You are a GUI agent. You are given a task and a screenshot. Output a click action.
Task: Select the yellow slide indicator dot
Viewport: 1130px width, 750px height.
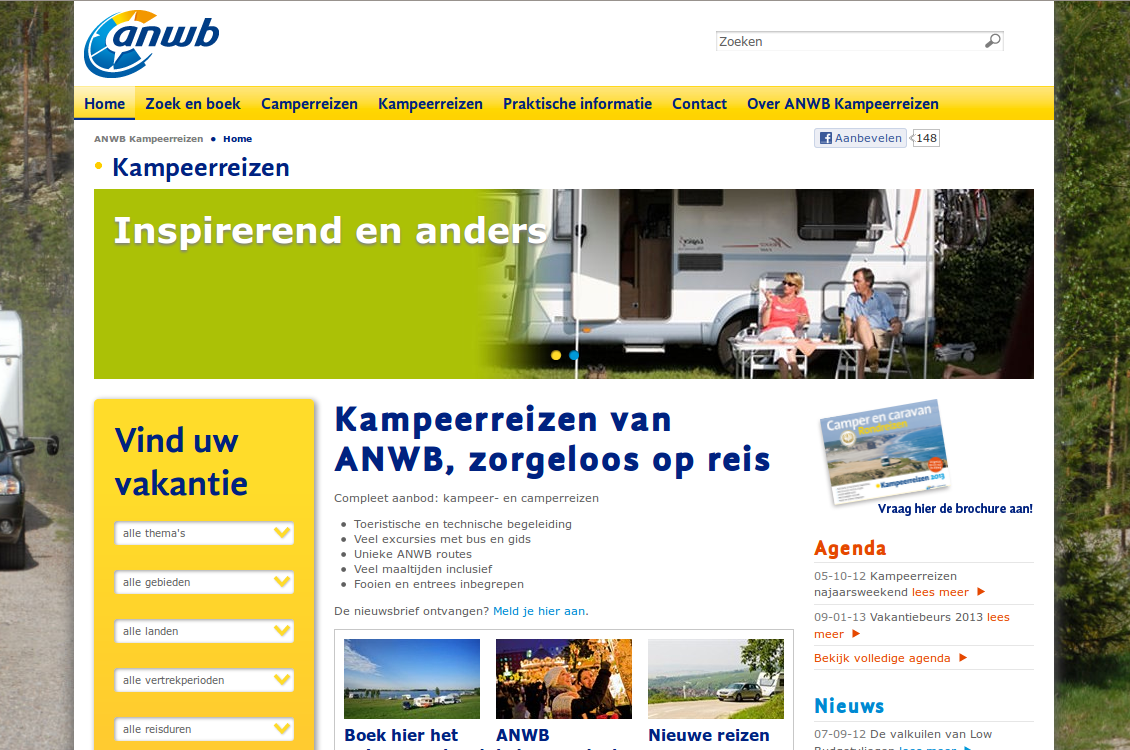click(x=556, y=355)
